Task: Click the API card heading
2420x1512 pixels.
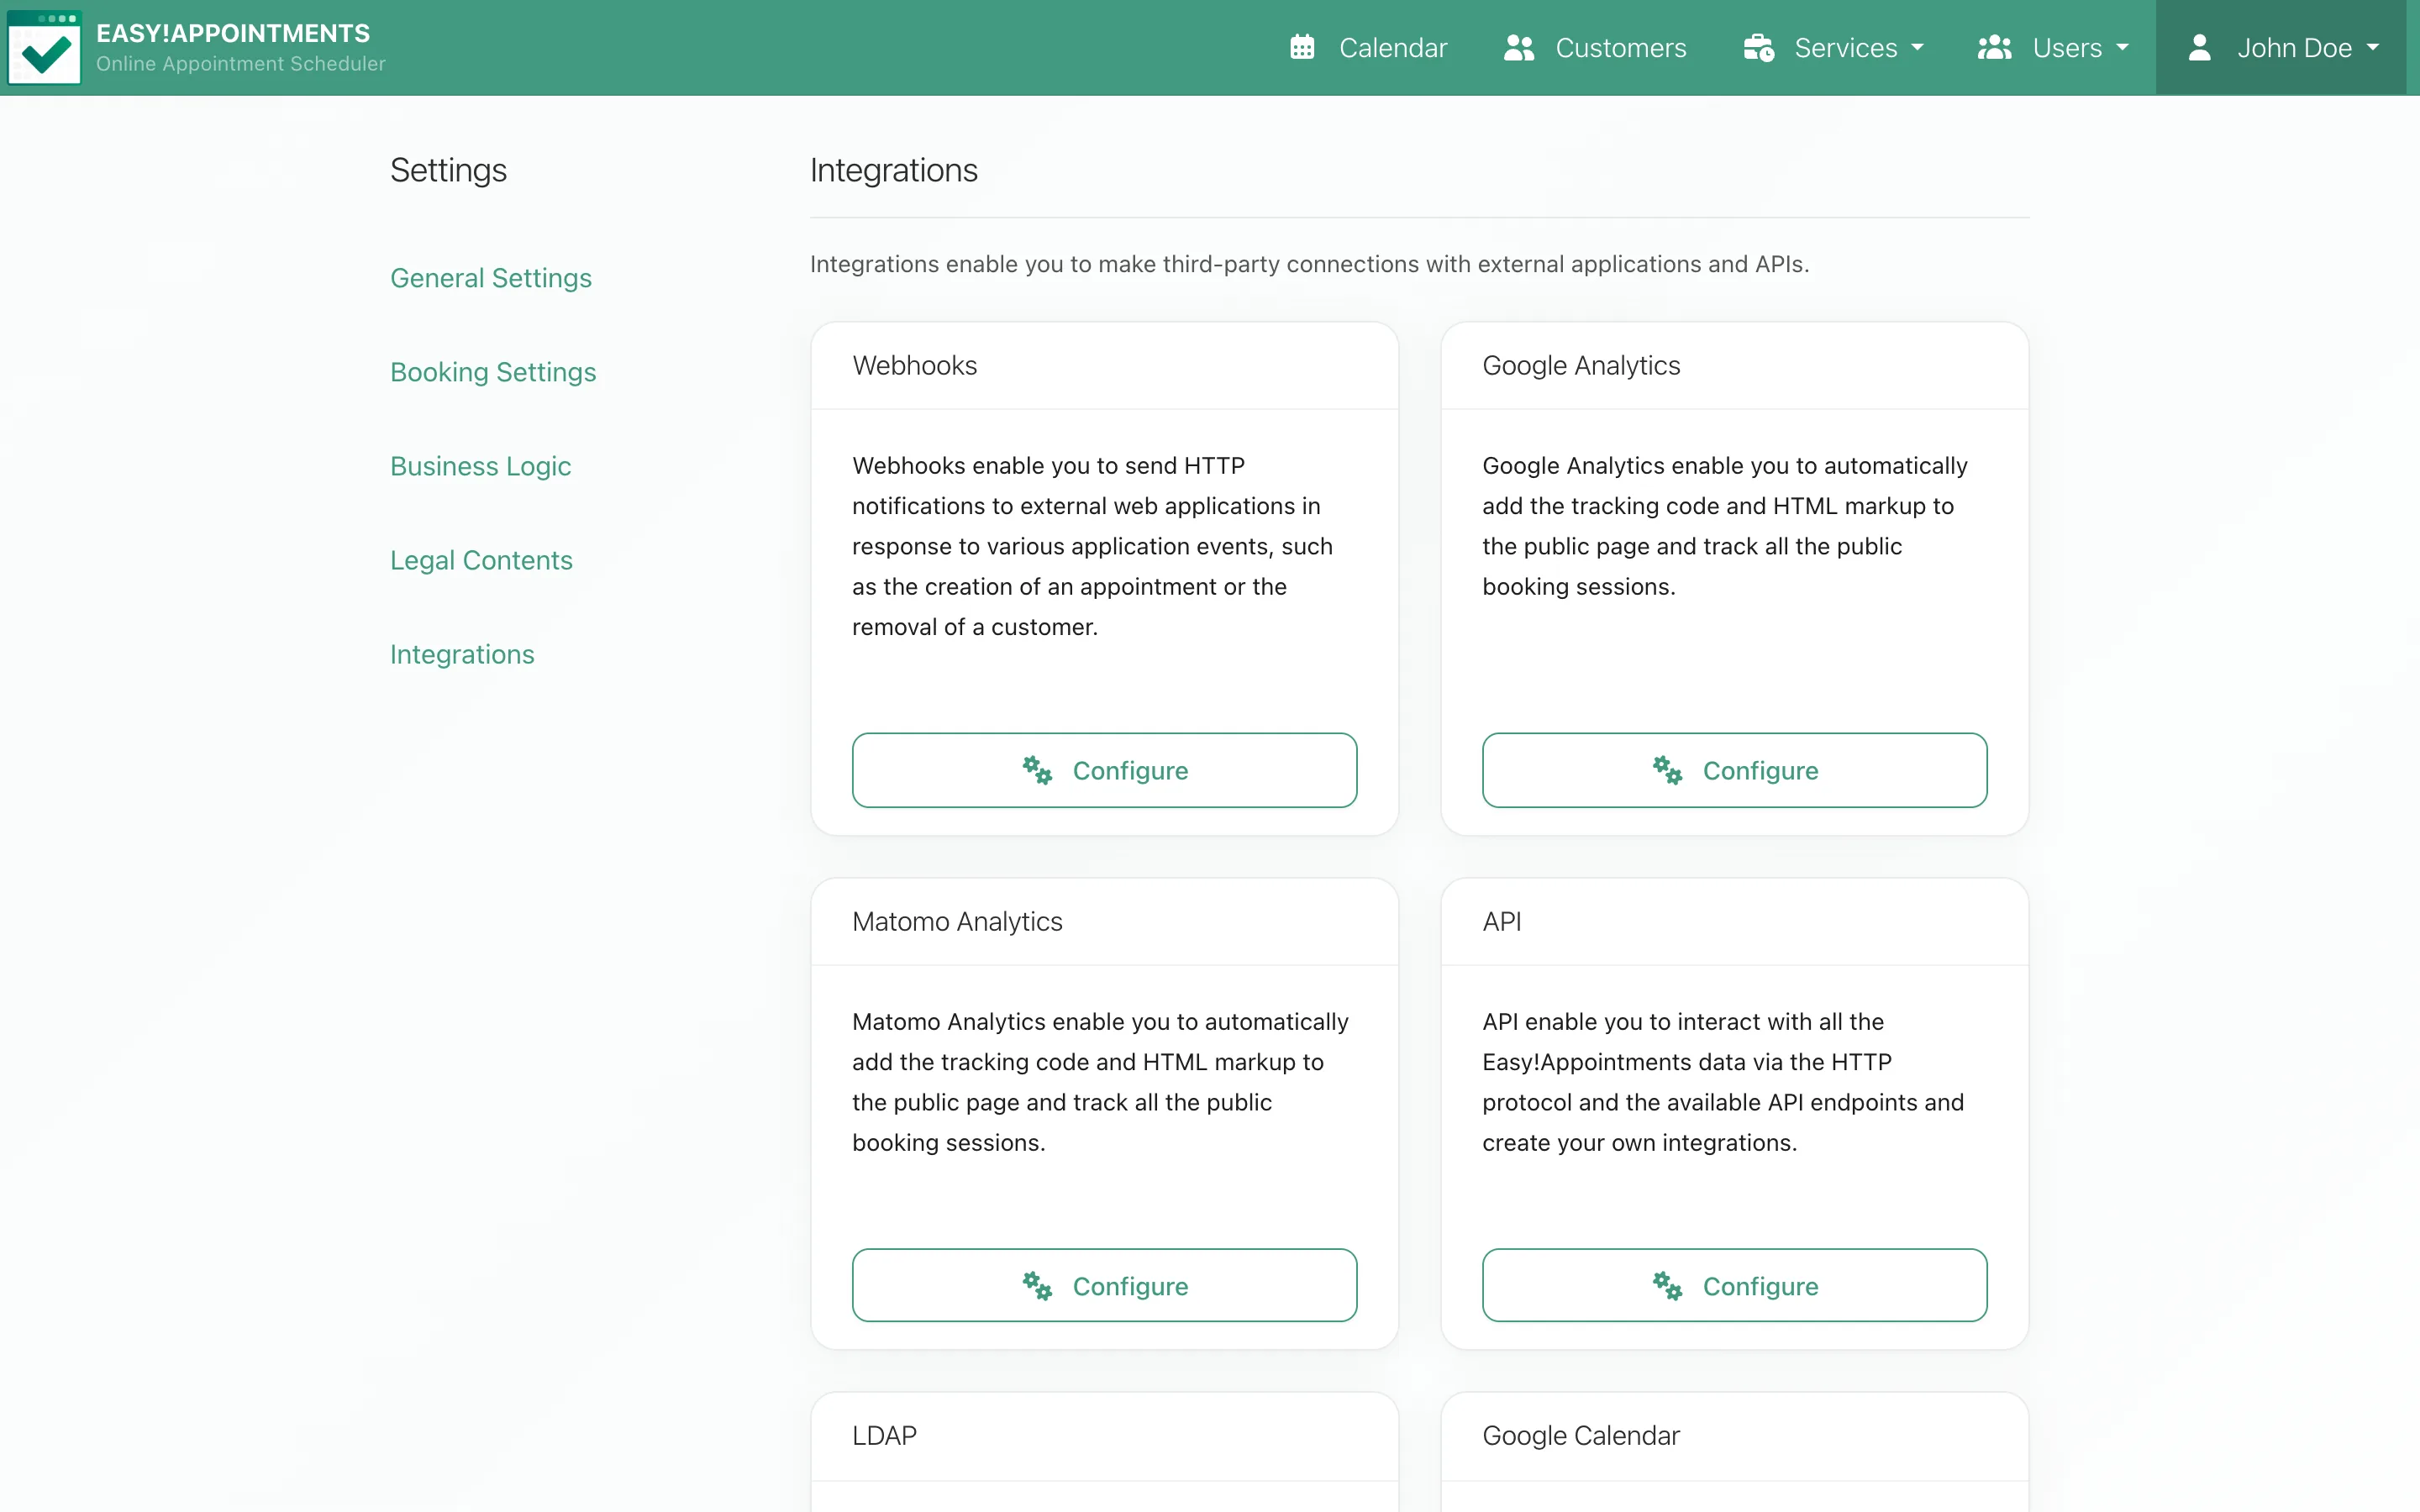Action: [1501, 921]
